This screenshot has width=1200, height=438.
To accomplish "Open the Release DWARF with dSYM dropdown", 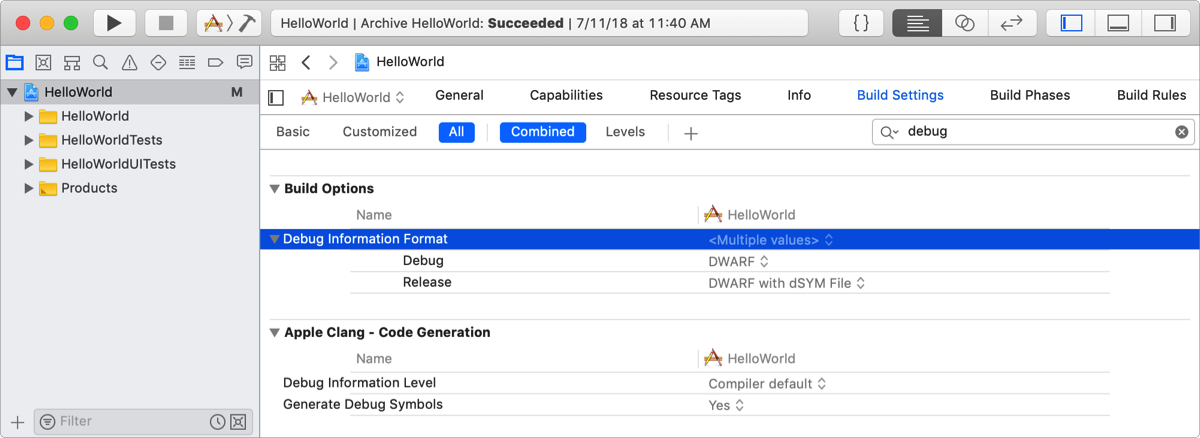I will (786, 283).
